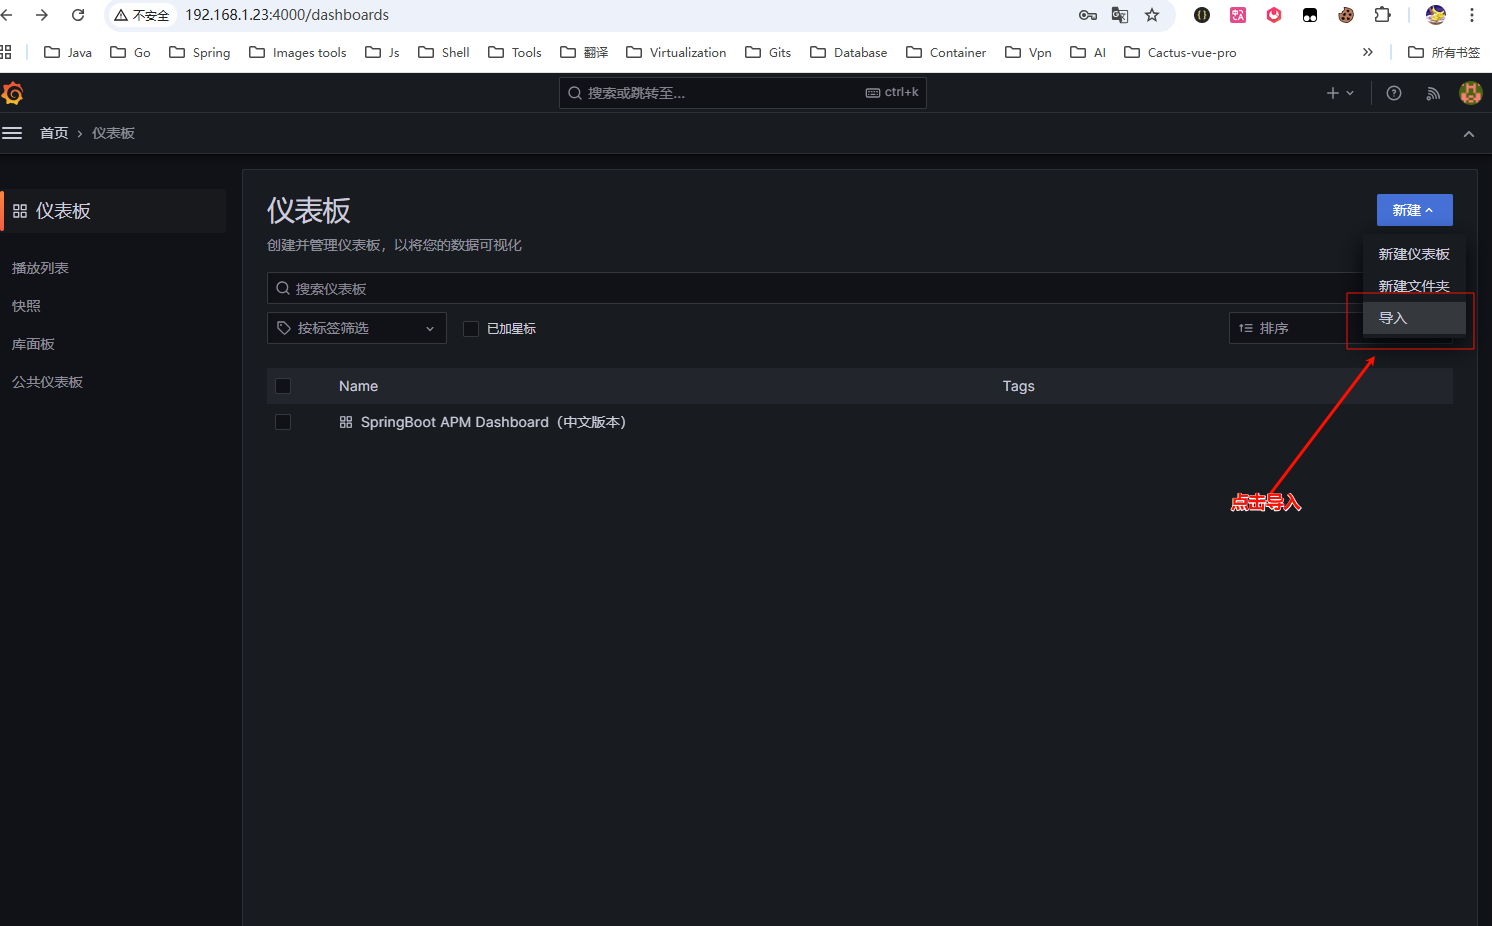Screen dimensions: 1492x926
Task: Open the help question mark icon
Action: [x=1393, y=93]
